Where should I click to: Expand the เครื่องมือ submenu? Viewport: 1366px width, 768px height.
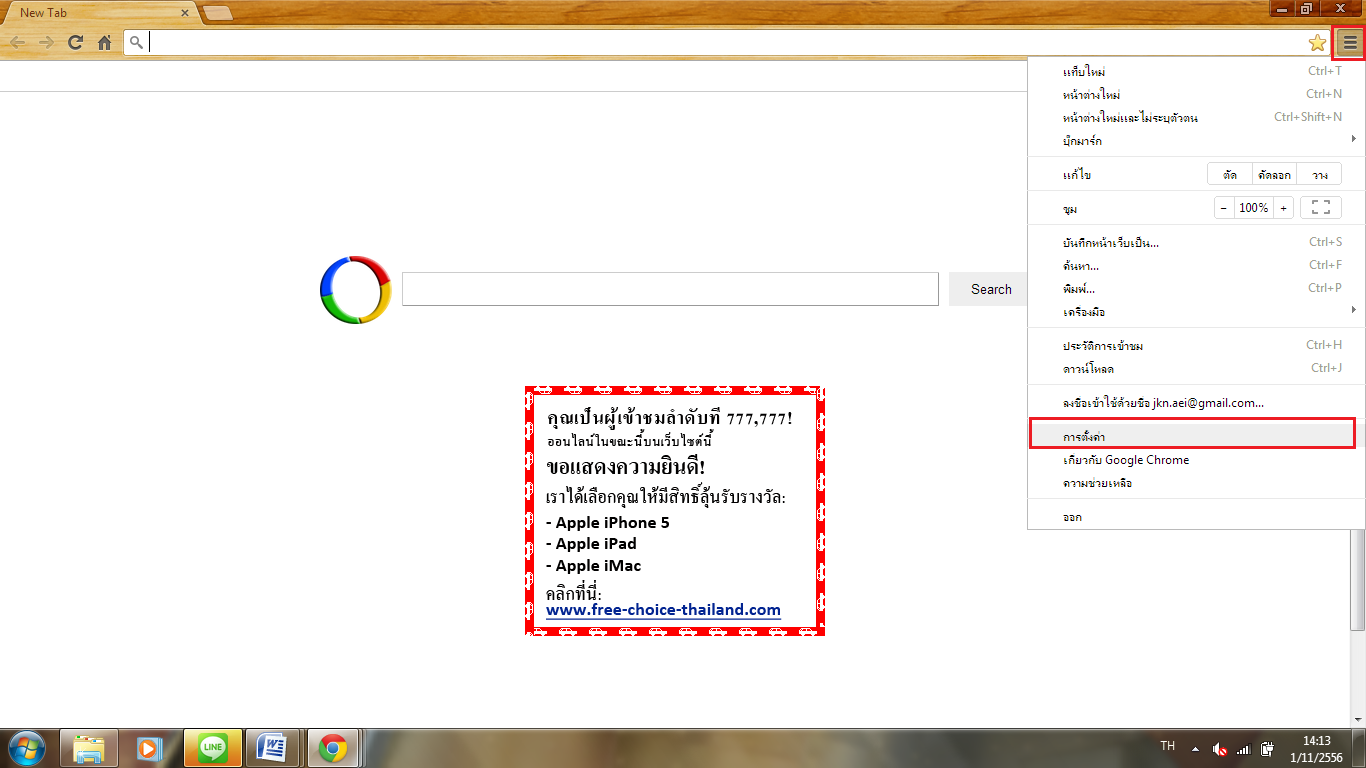pyautogui.click(x=1196, y=312)
